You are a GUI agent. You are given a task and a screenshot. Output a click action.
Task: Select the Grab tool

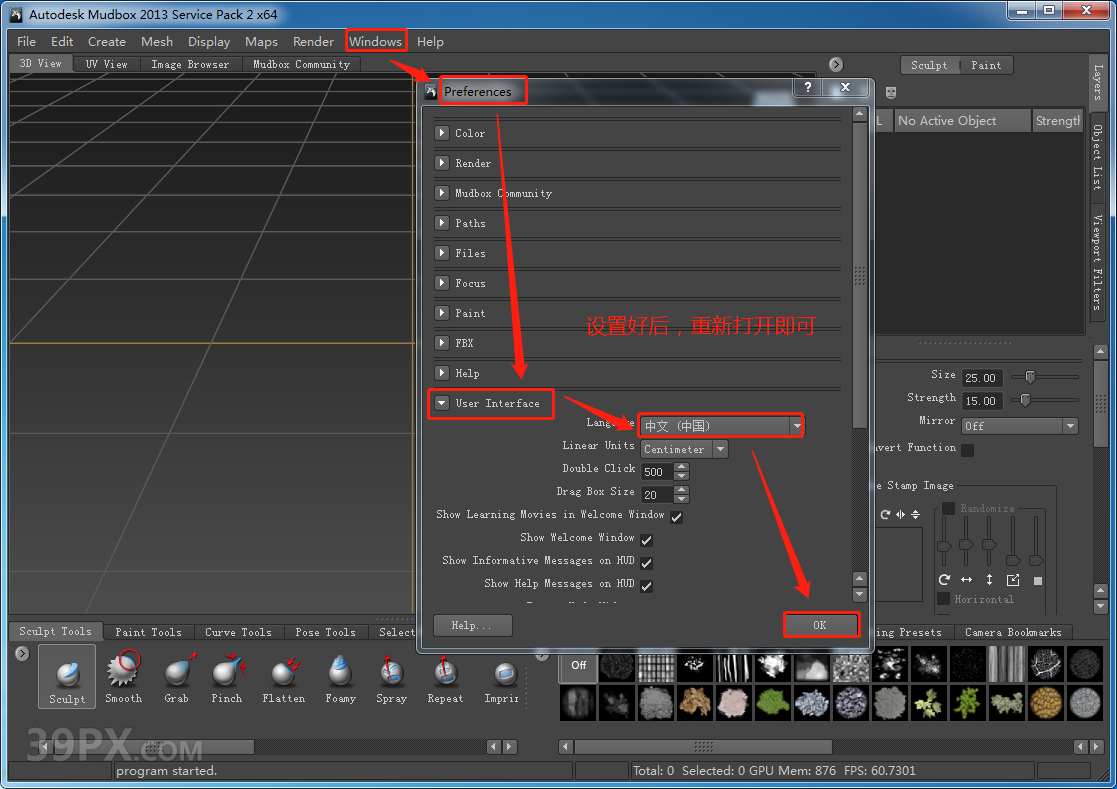[177, 676]
